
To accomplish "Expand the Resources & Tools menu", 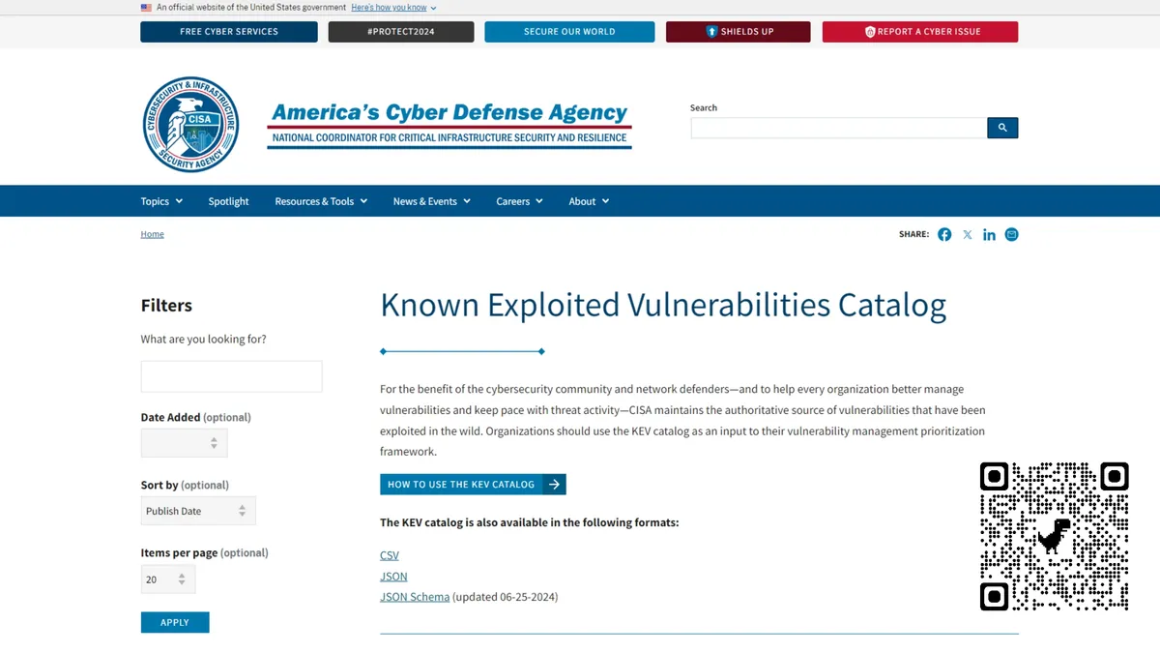I will [x=320, y=201].
